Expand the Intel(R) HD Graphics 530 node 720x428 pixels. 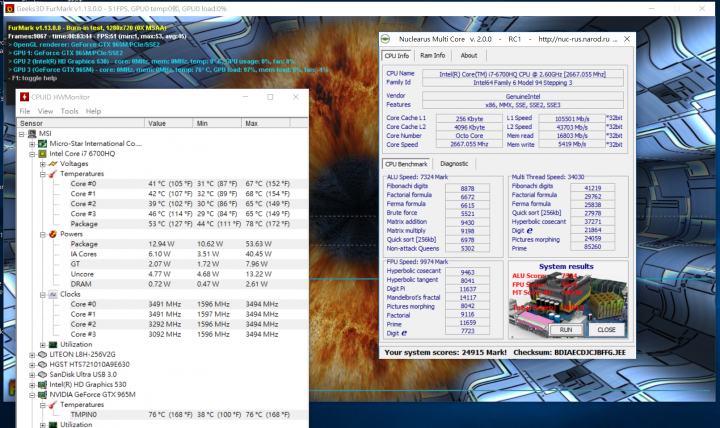pyautogui.click(x=32, y=385)
